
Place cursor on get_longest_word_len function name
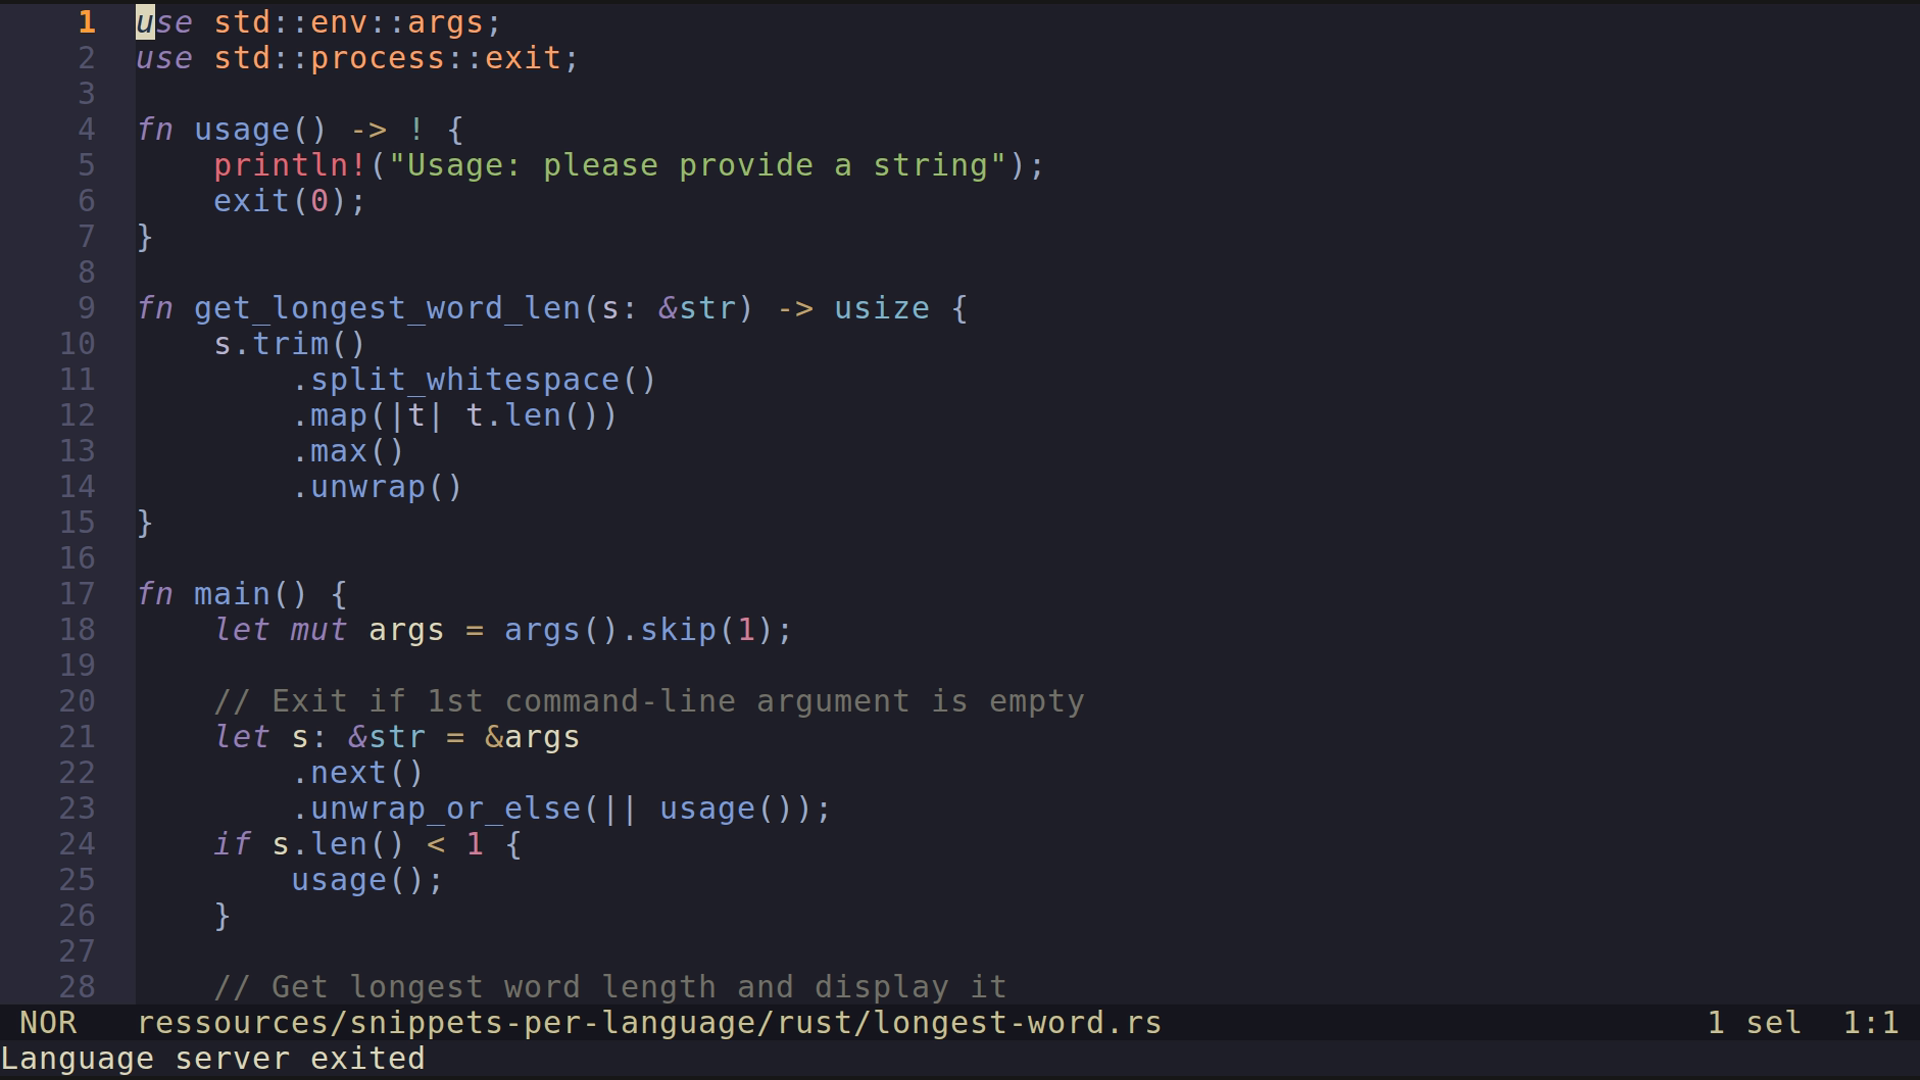pos(387,308)
